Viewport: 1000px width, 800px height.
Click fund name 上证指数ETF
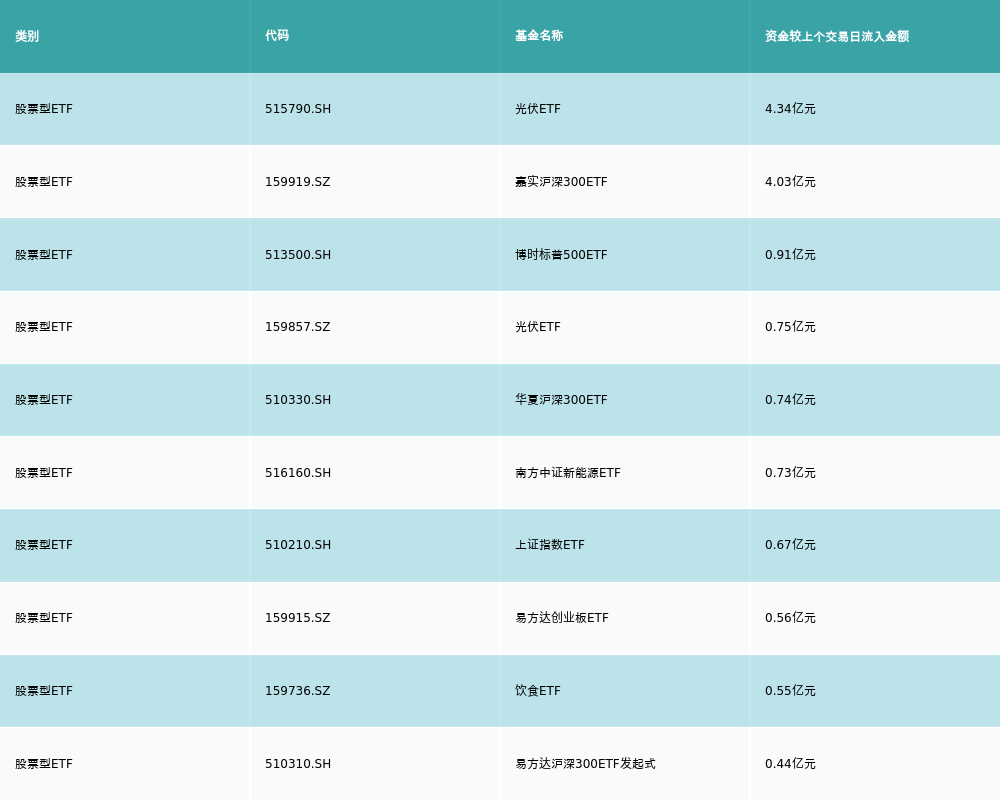tap(550, 545)
